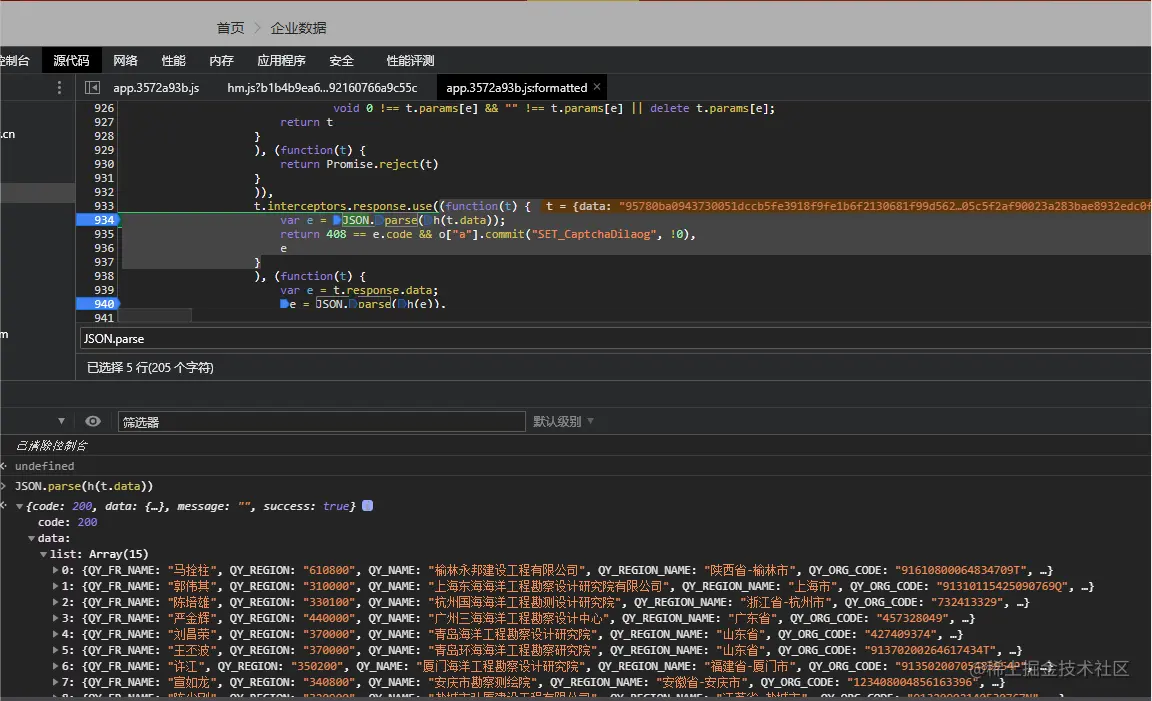Click the inline breakpoint marker at start of line 940
Image resolution: width=1152 pixels, height=701 pixels.
point(285,304)
